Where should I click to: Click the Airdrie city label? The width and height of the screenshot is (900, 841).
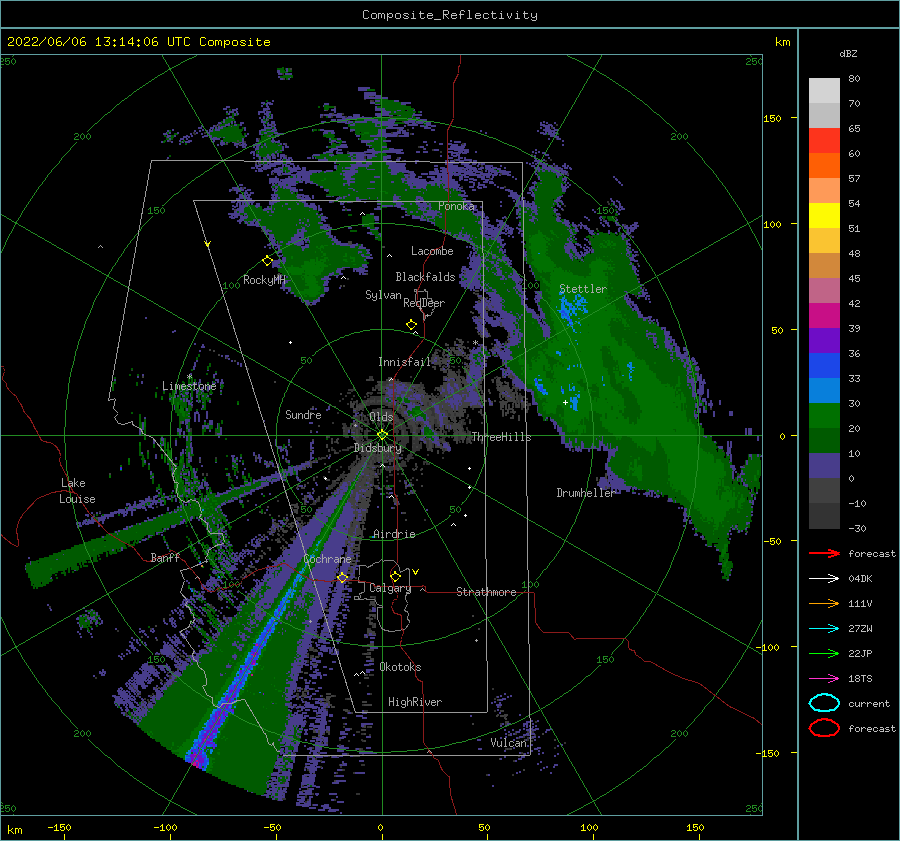(x=394, y=534)
